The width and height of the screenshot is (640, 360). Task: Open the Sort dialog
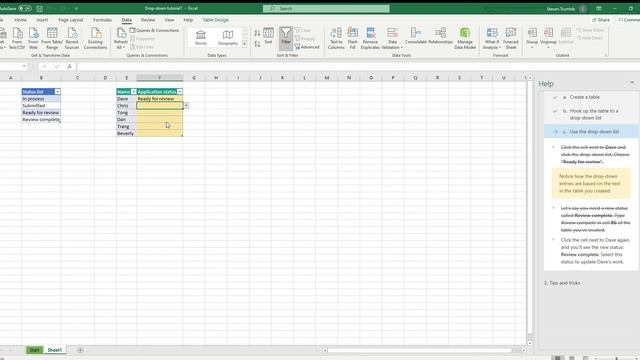pyautogui.click(x=269, y=36)
